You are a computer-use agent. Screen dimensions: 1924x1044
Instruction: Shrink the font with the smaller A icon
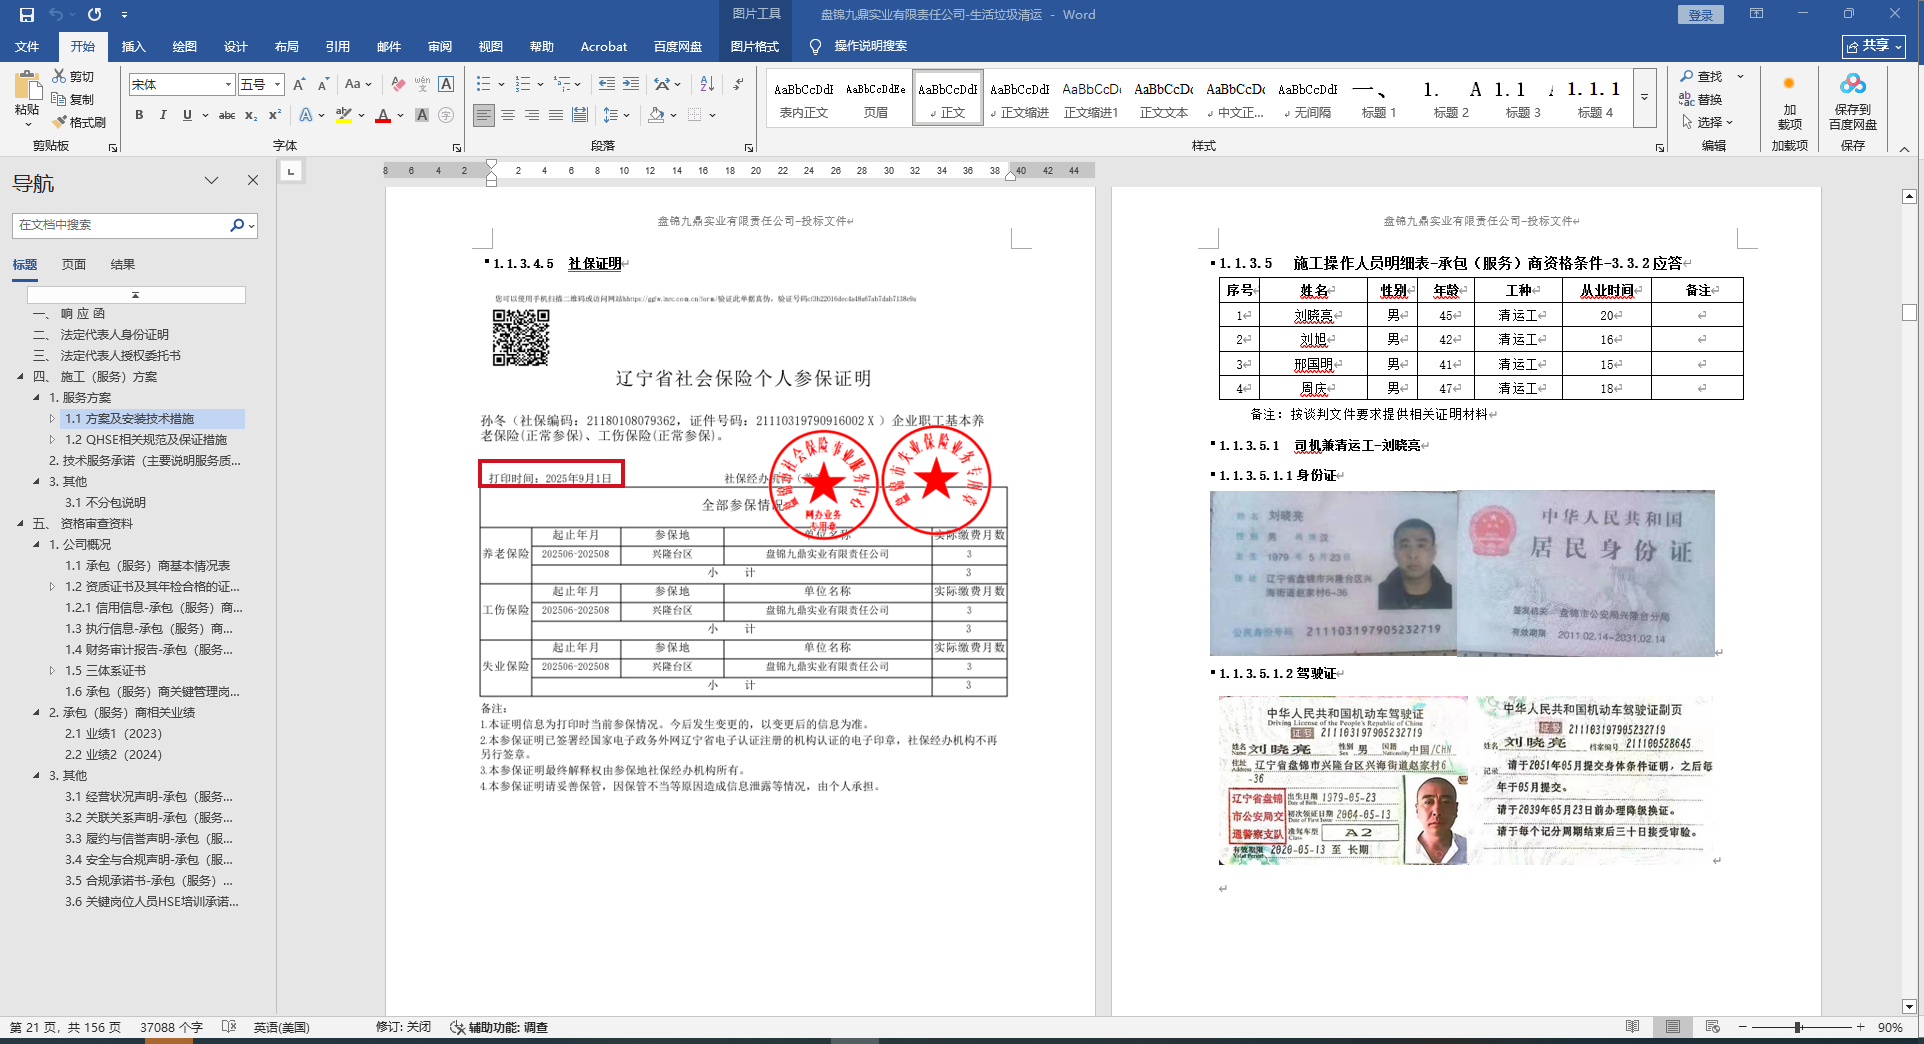(323, 85)
